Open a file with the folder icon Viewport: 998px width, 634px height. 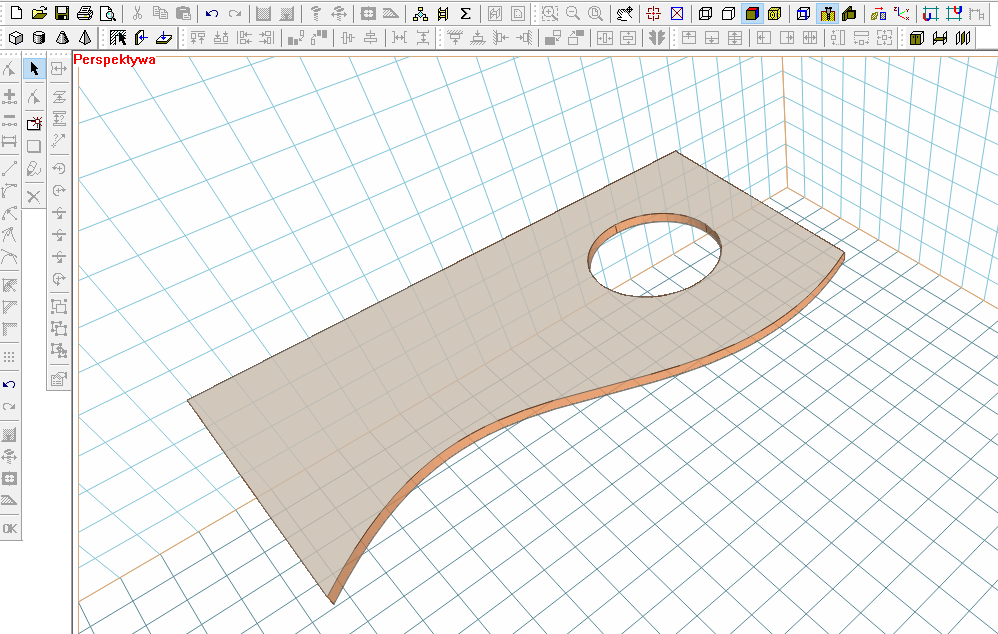(39, 13)
